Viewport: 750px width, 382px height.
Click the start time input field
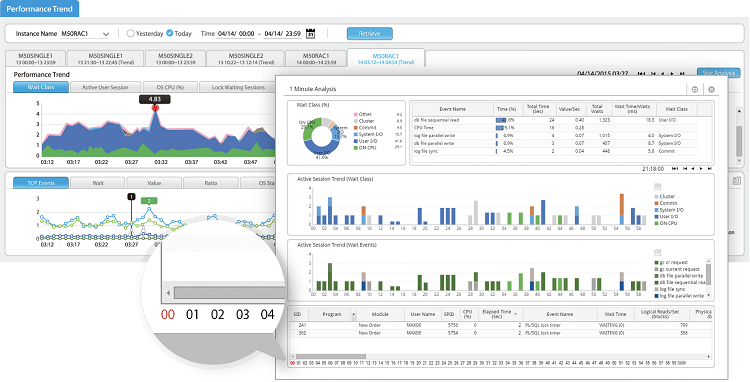pyautogui.click(x=236, y=33)
